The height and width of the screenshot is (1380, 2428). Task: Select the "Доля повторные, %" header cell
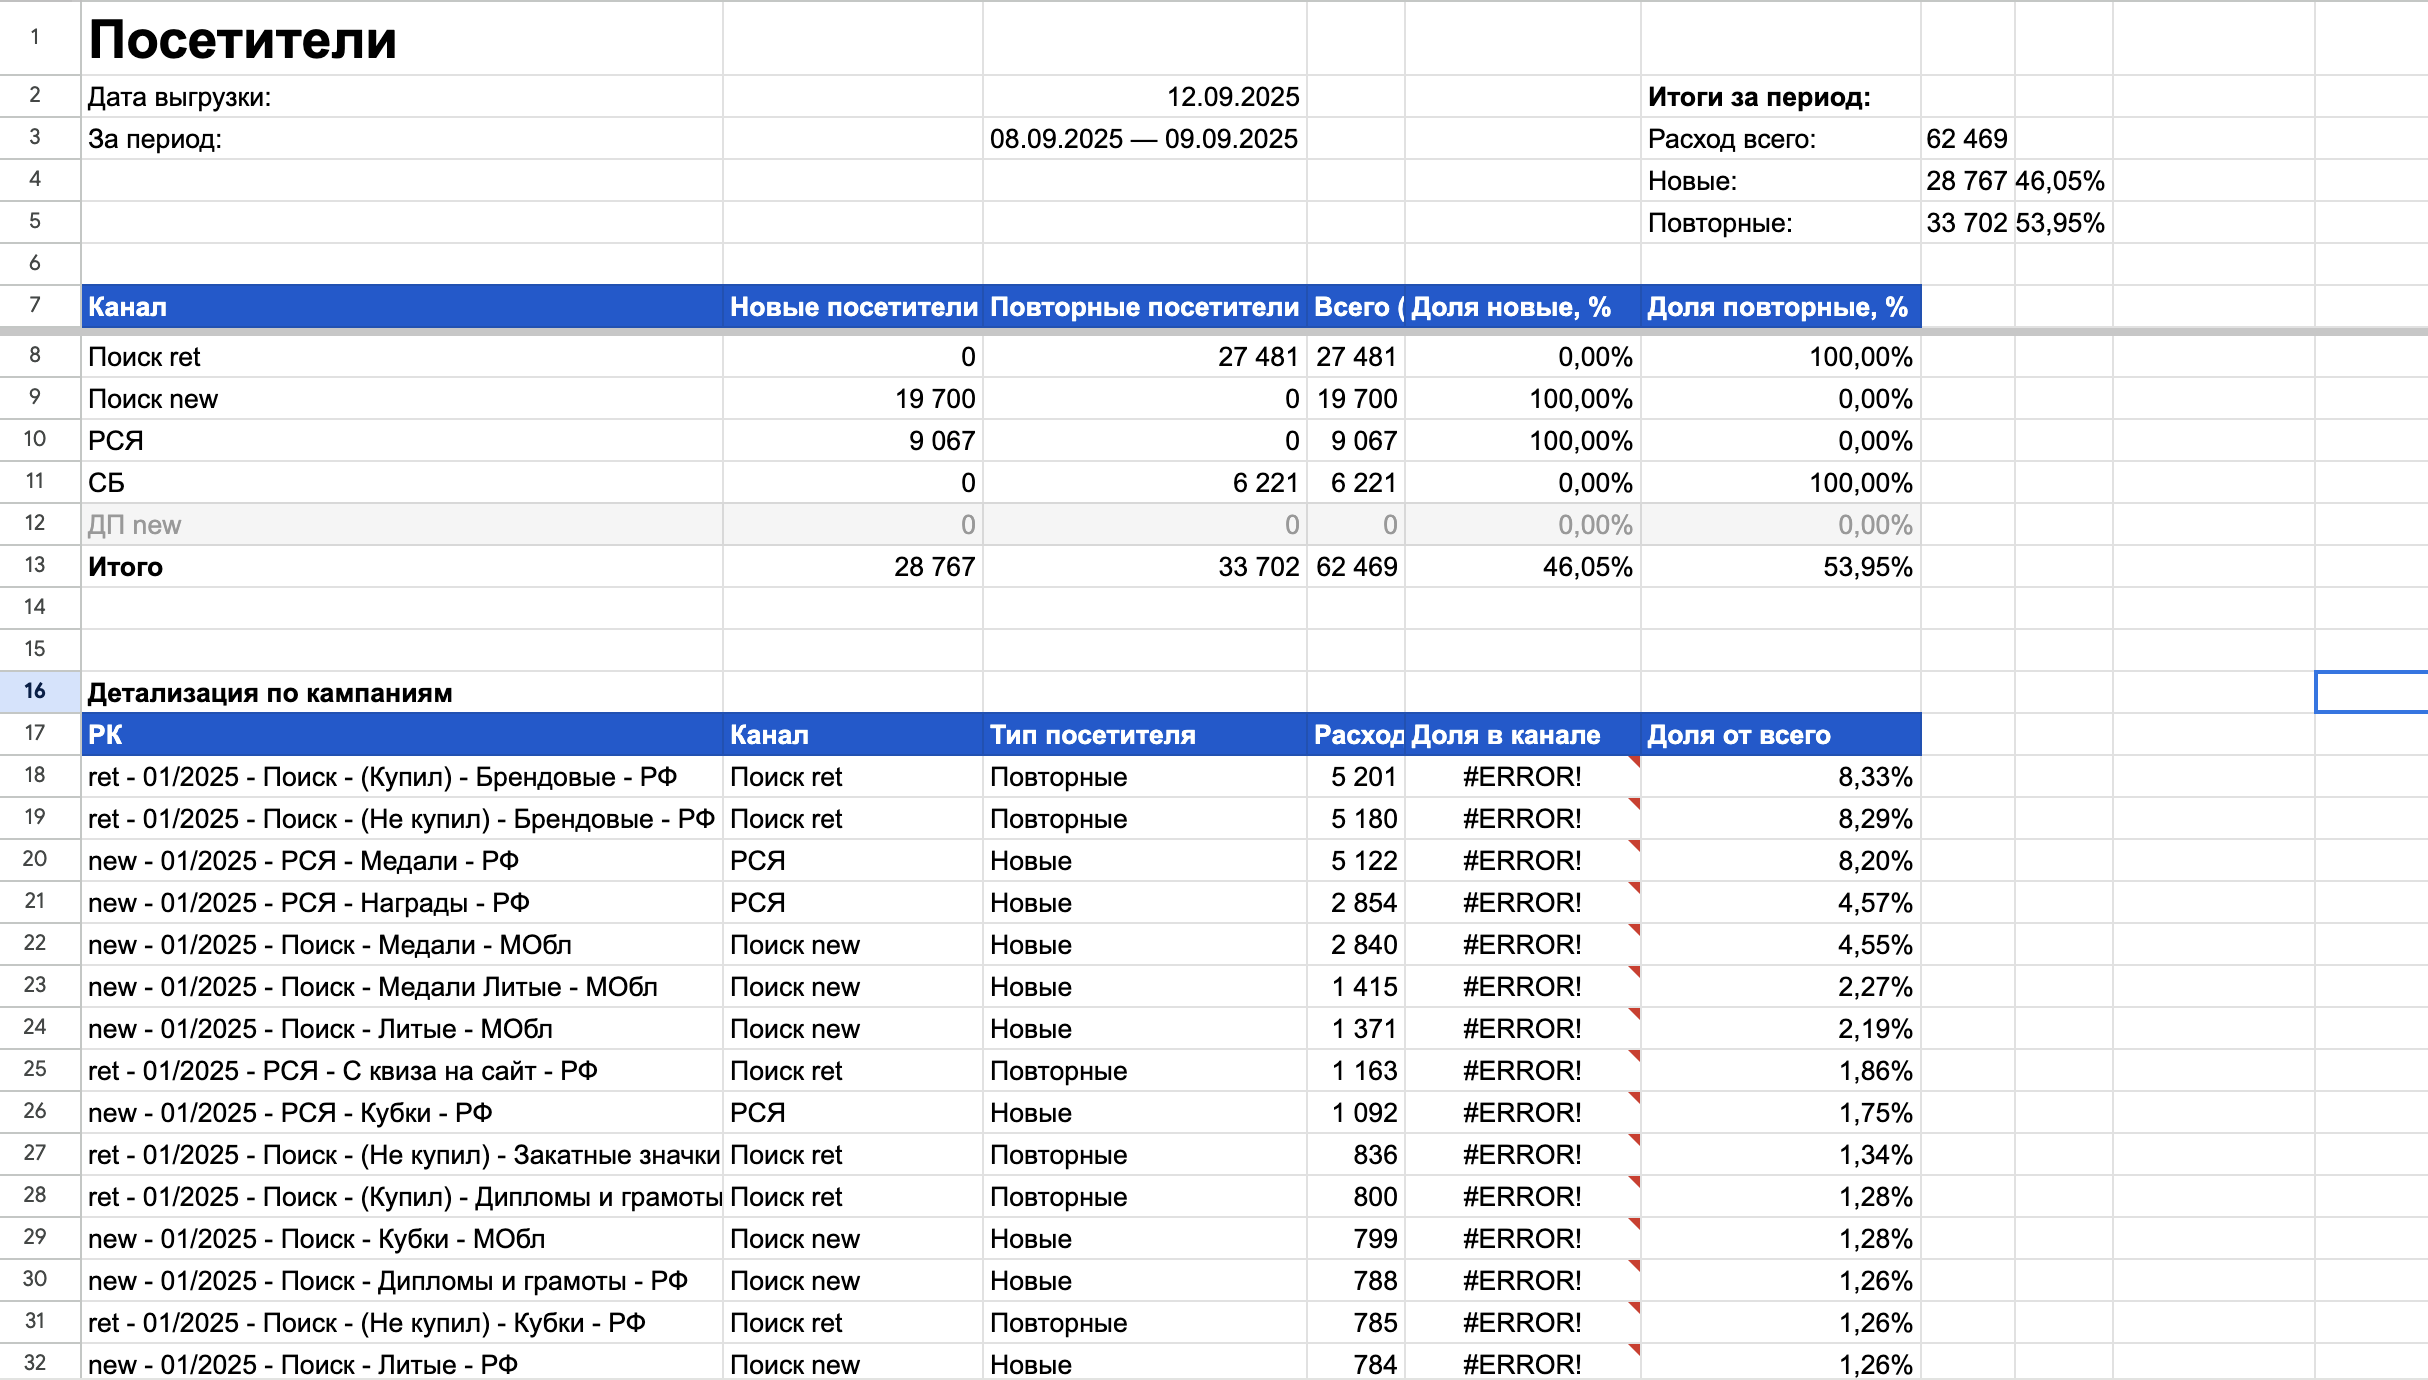click(1777, 307)
